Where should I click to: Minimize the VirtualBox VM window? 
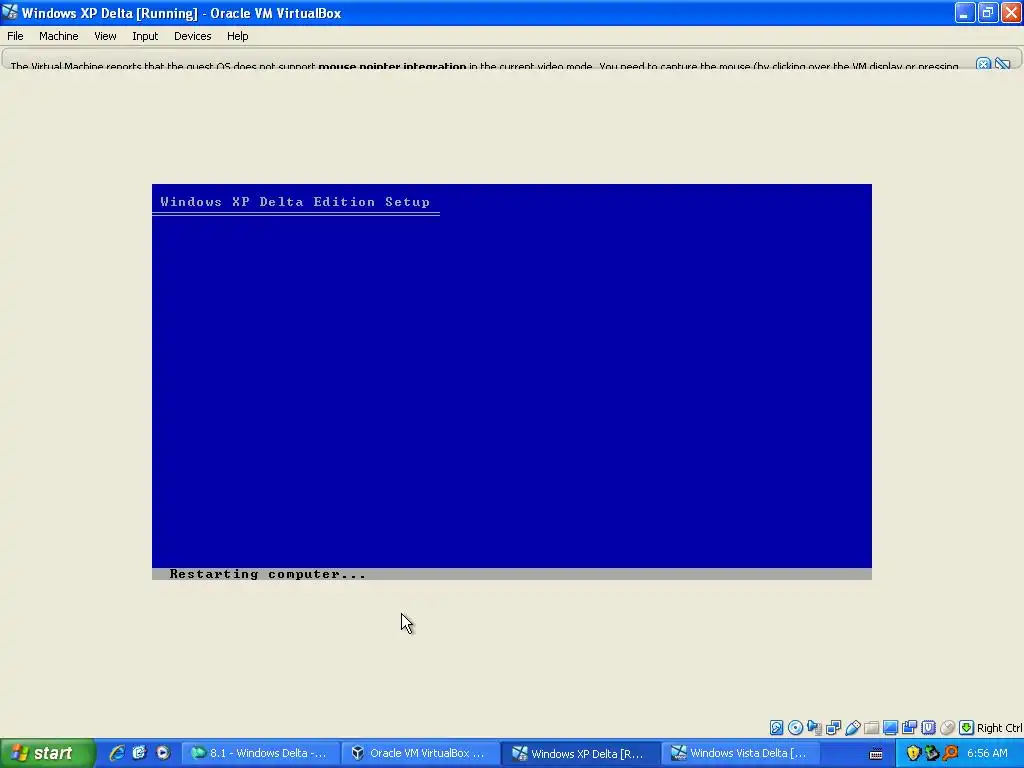(x=965, y=12)
